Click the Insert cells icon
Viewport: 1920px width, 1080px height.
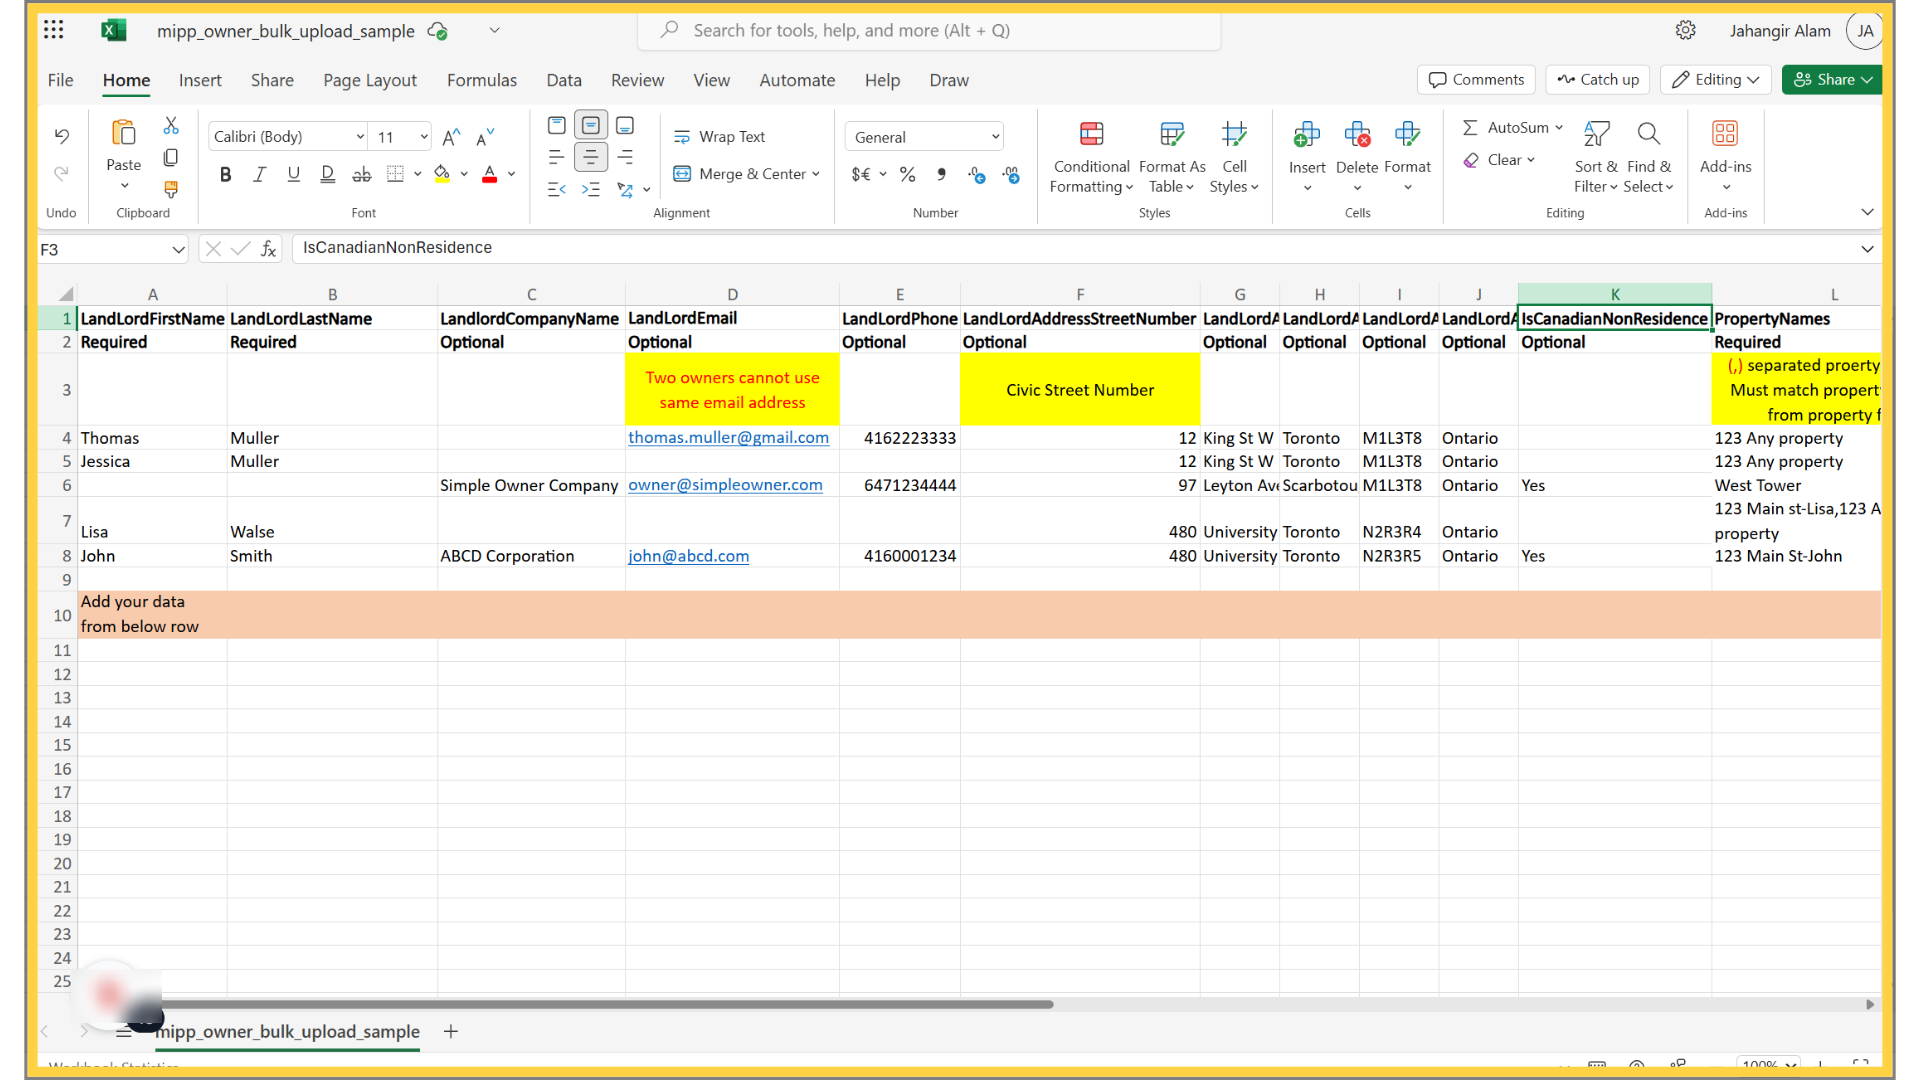(x=1307, y=134)
